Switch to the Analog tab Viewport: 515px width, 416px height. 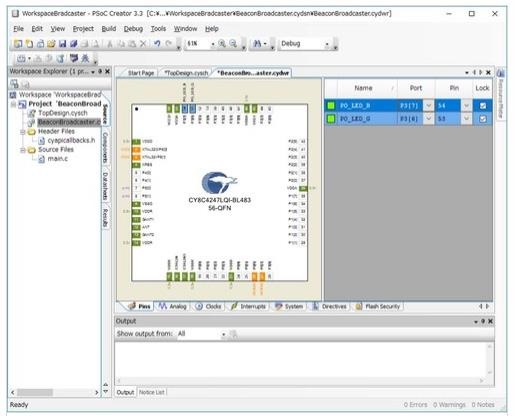pos(173,306)
